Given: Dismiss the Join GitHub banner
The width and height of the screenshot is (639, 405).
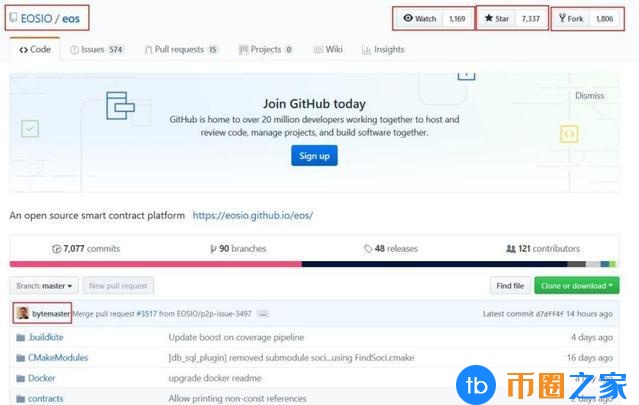Looking at the screenshot, I should click(589, 95).
